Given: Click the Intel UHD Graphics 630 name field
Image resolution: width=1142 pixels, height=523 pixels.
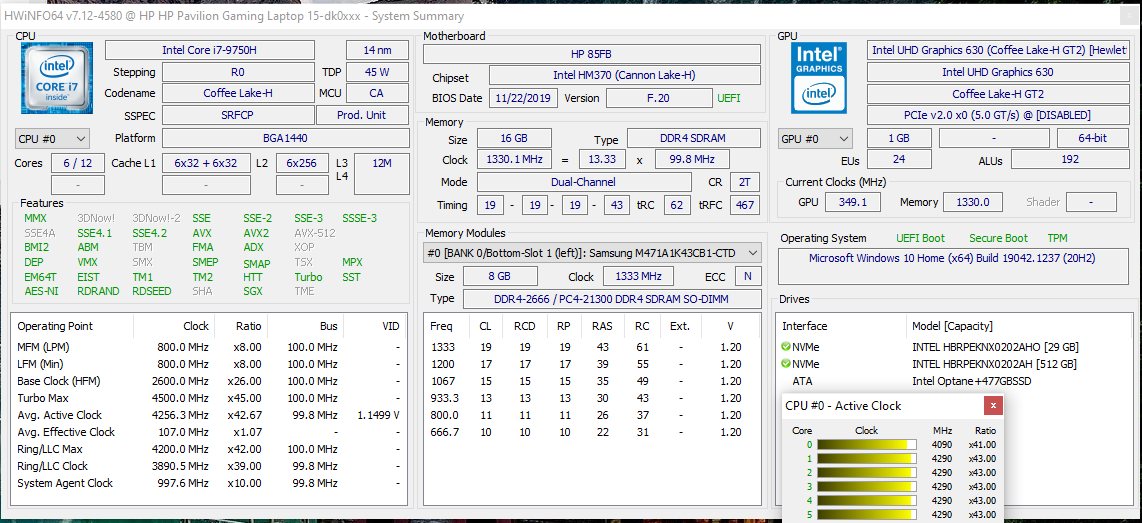Looking at the screenshot, I should 998,72.
